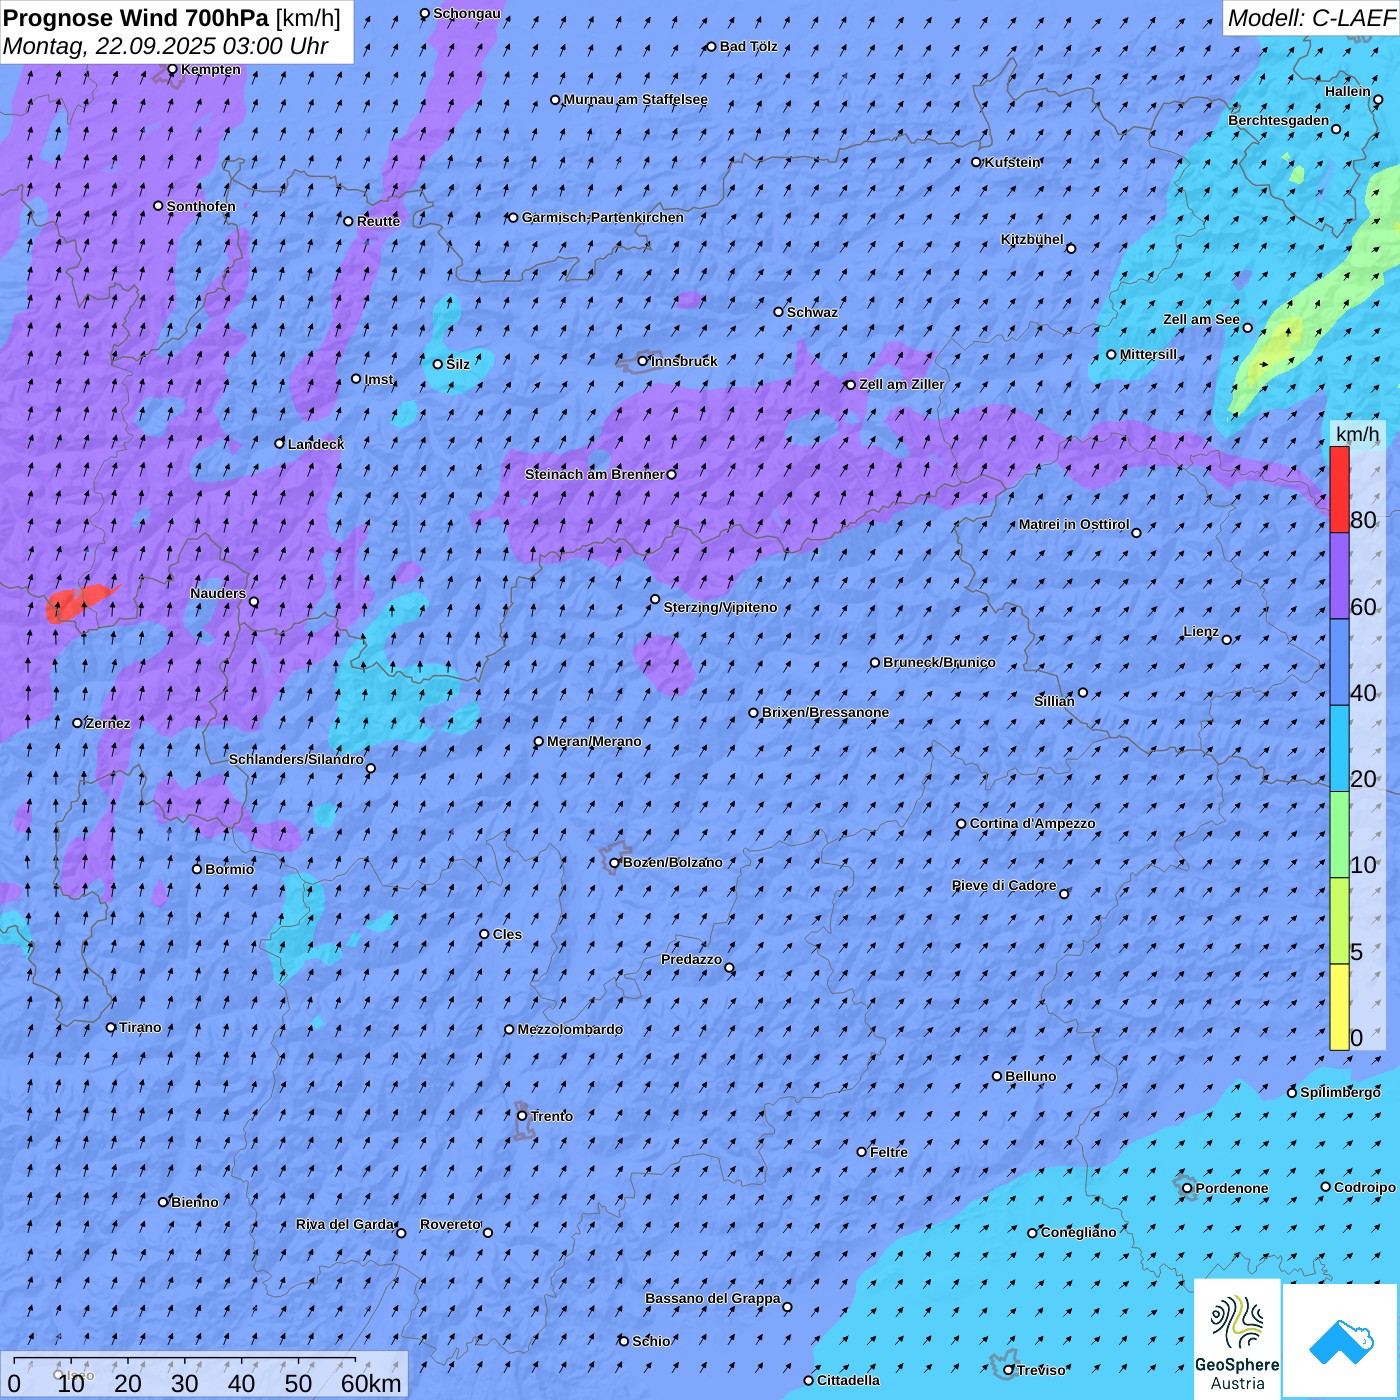Image resolution: width=1400 pixels, height=1400 pixels.
Task: Click the Pieve di Cadore label
Action: 1004,885
